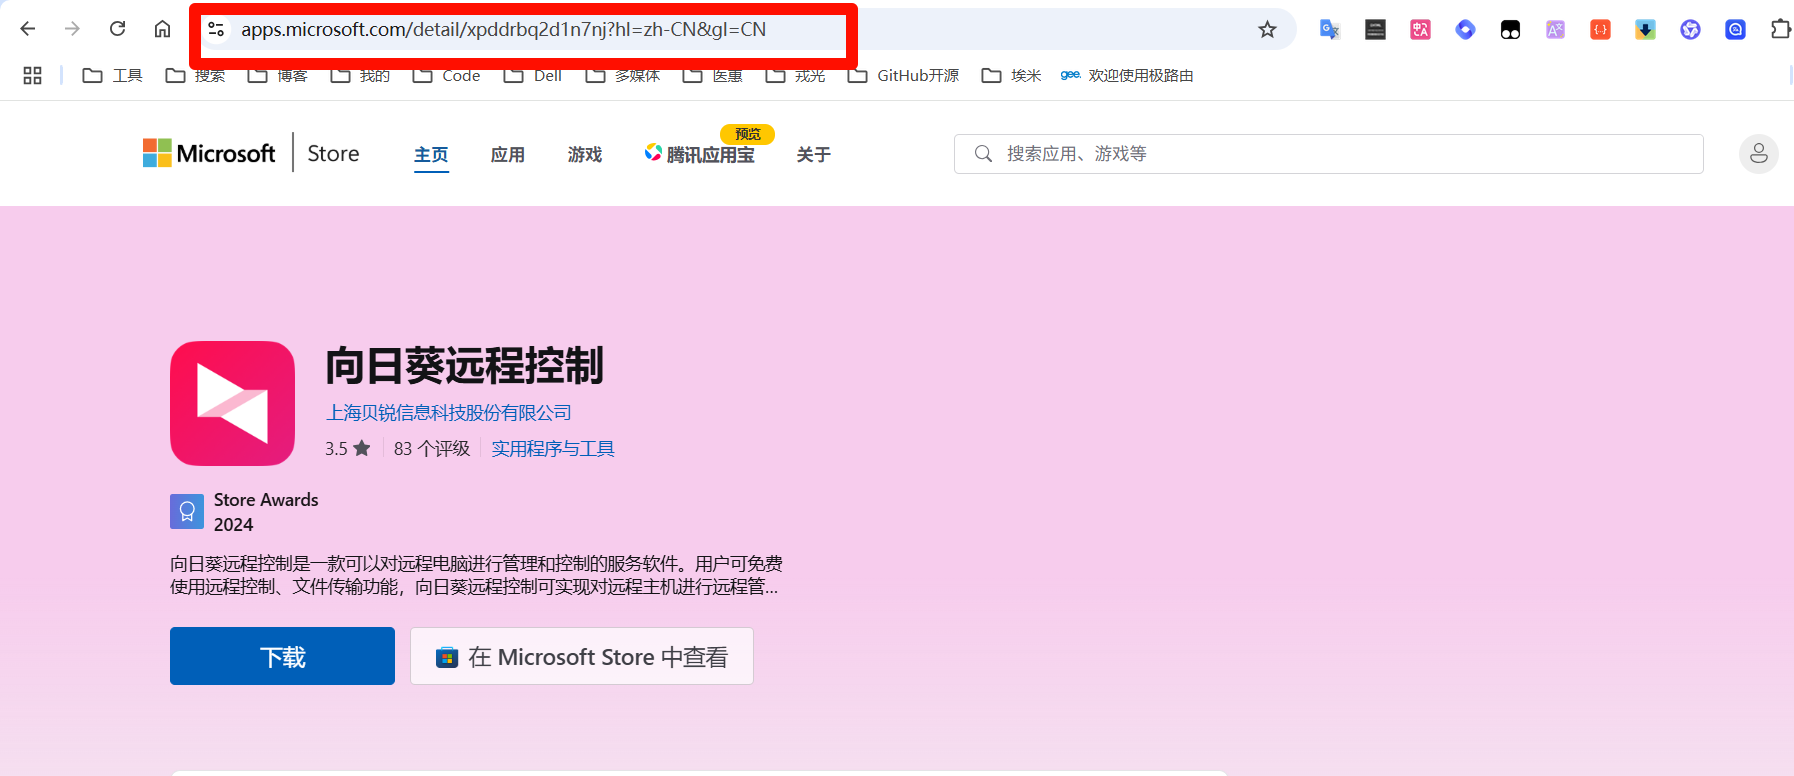Viewport: 1794px width, 776px height.
Task: Expand the Code bookmarks folder
Action: 446,75
